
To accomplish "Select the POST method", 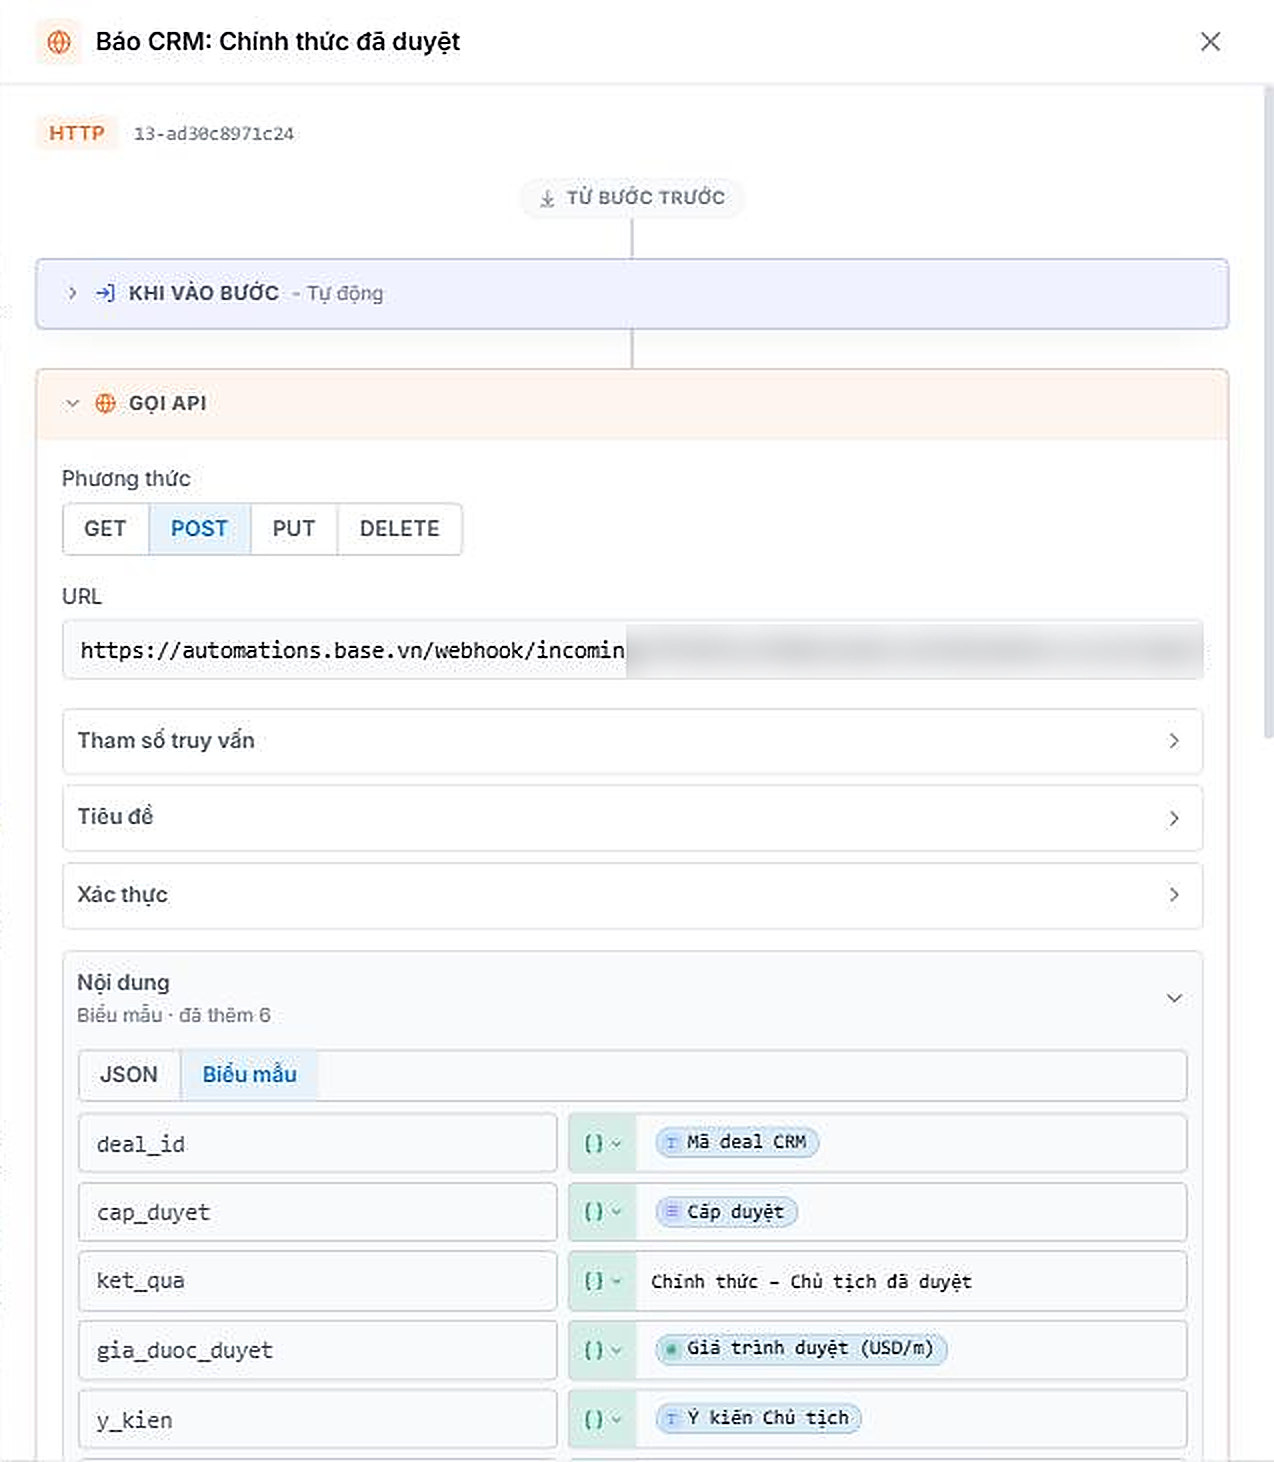I will coord(200,528).
